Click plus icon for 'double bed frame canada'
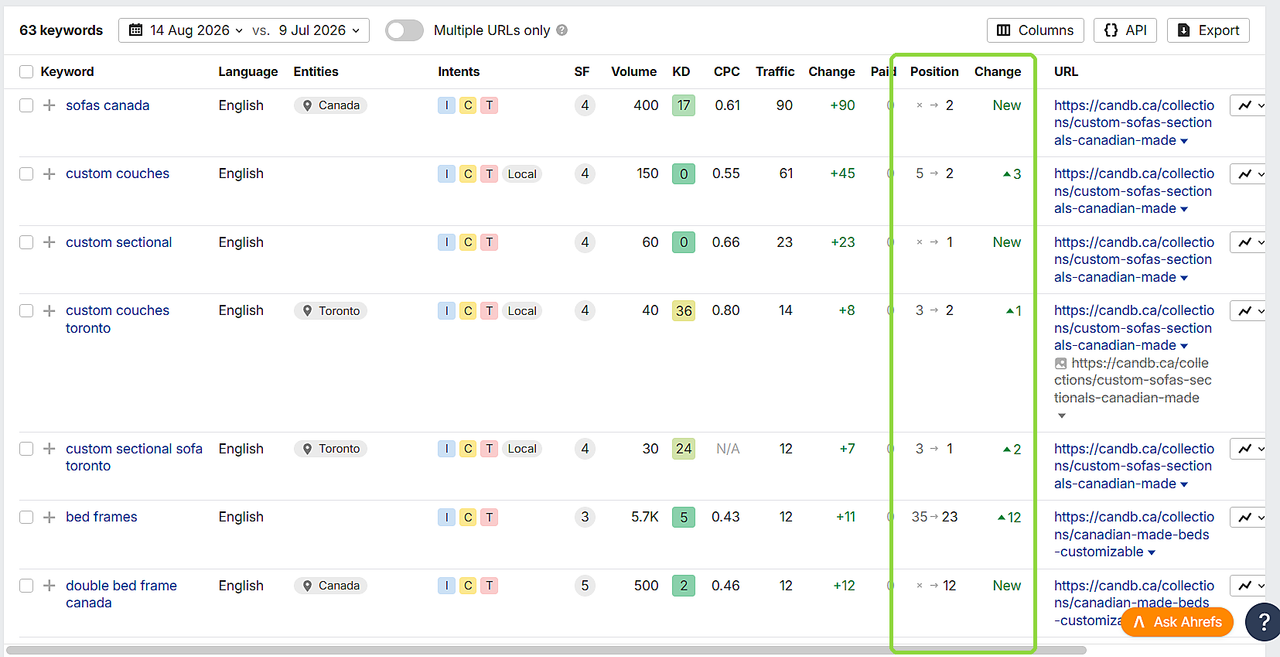 coord(49,586)
